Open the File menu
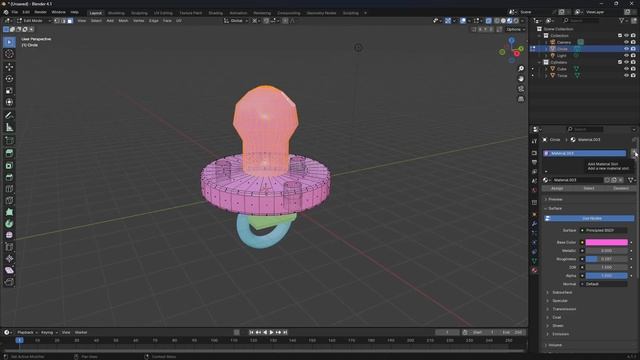640x360 pixels. pos(15,12)
